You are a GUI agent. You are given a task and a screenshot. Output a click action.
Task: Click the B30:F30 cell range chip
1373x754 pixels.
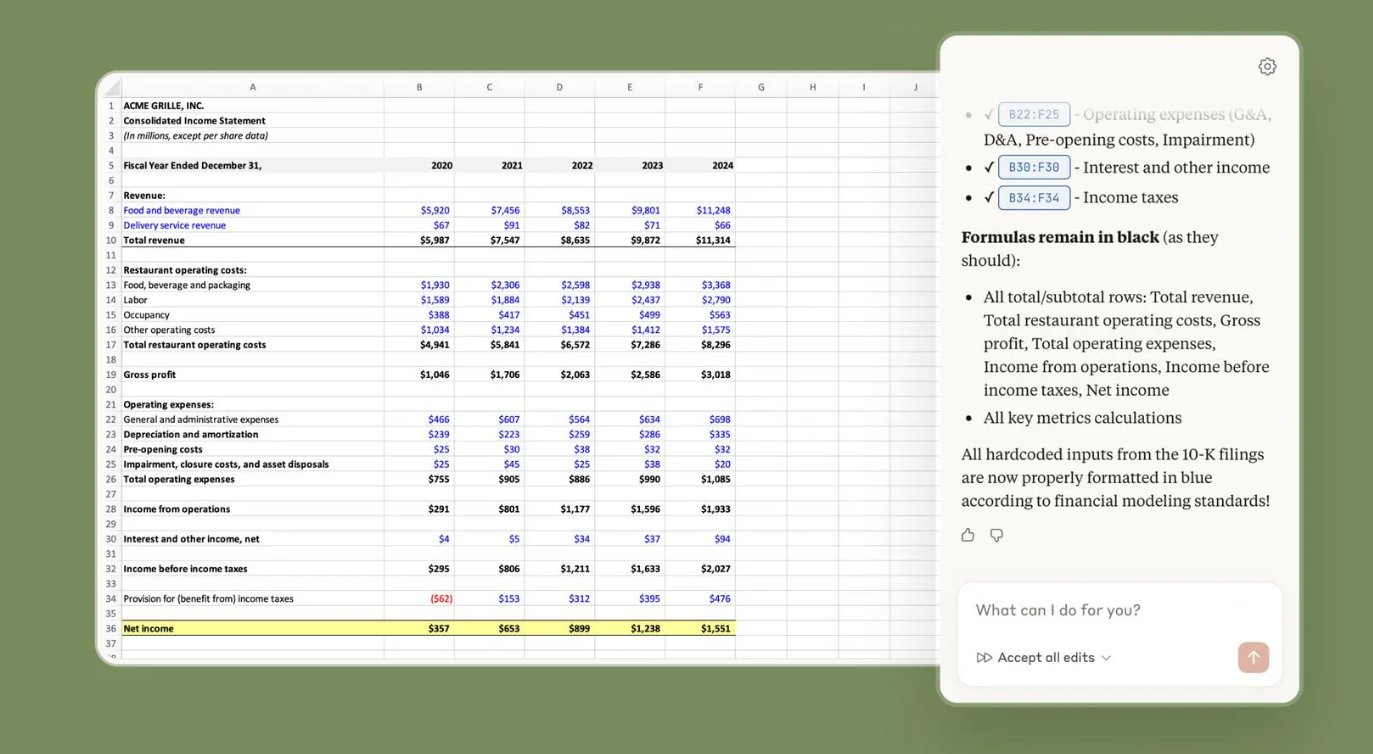[x=1034, y=168]
